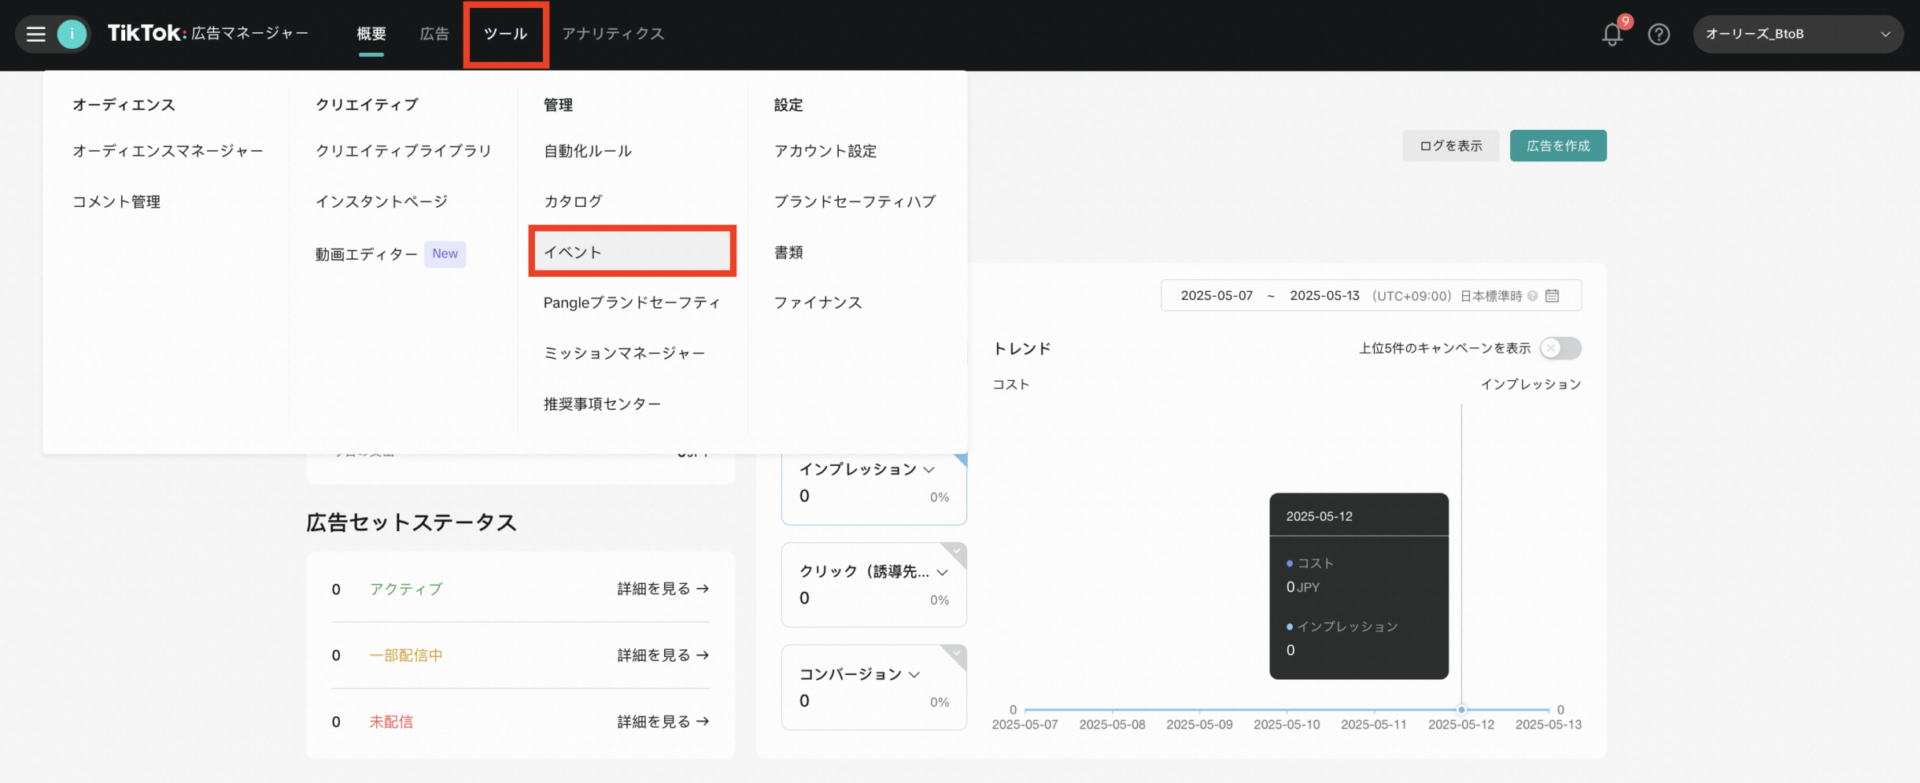Switch to the 概要 tab
The height and width of the screenshot is (783, 1920).
[x=371, y=34]
